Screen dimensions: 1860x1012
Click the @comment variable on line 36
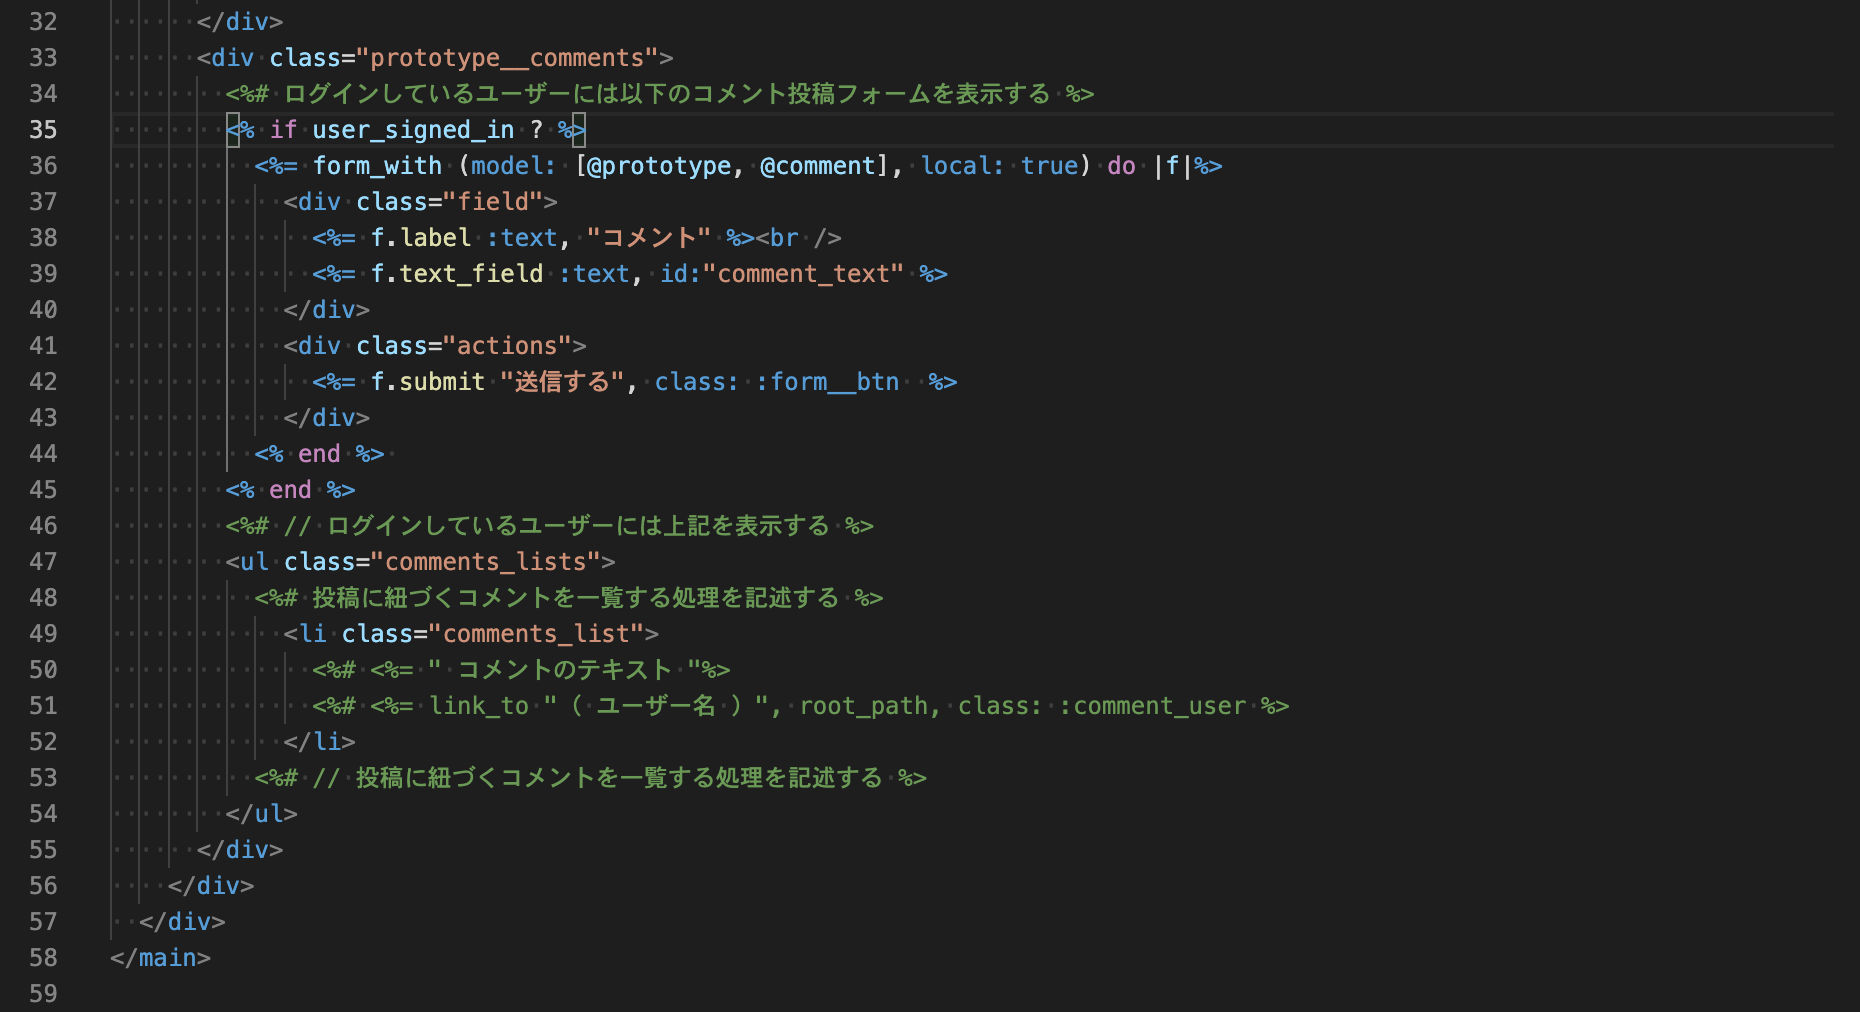pyautogui.click(x=820, y=166)
